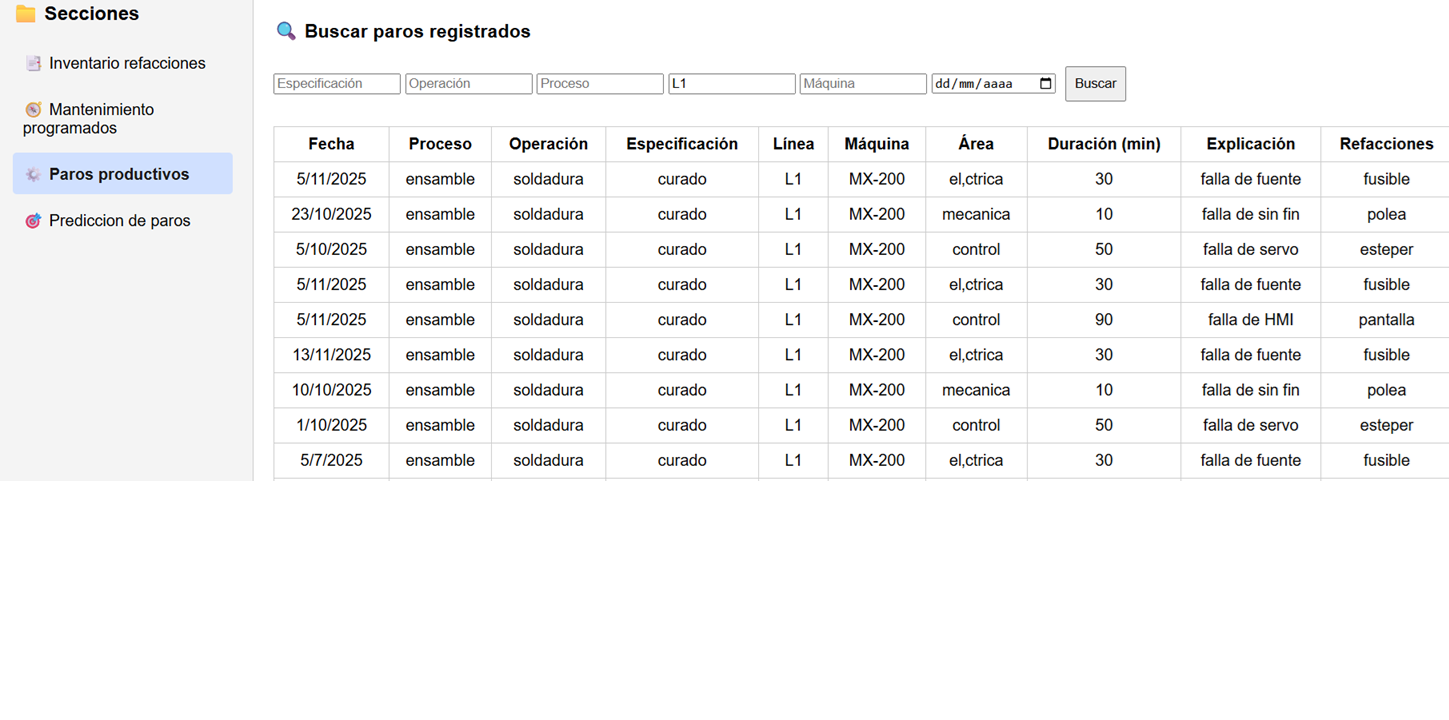
Task: Click the Proceso search field
Action: pos(599,83)
